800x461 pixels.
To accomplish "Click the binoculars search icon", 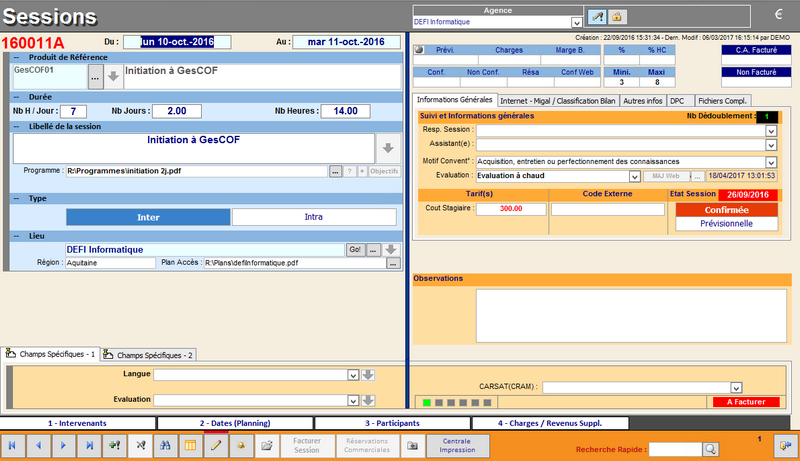I will [166, 445].
